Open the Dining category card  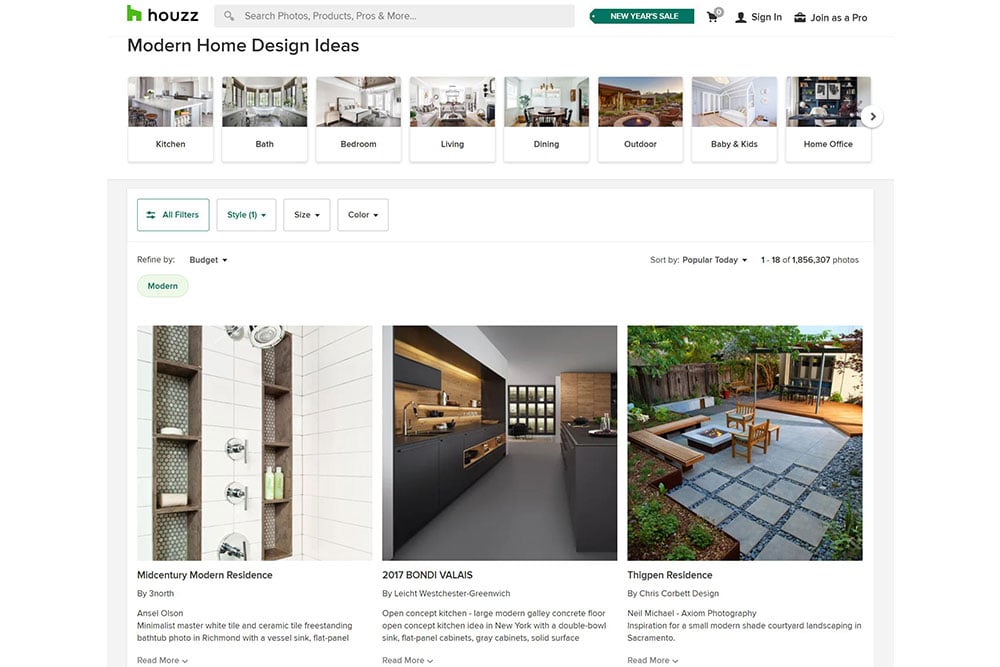pos(547,119)
